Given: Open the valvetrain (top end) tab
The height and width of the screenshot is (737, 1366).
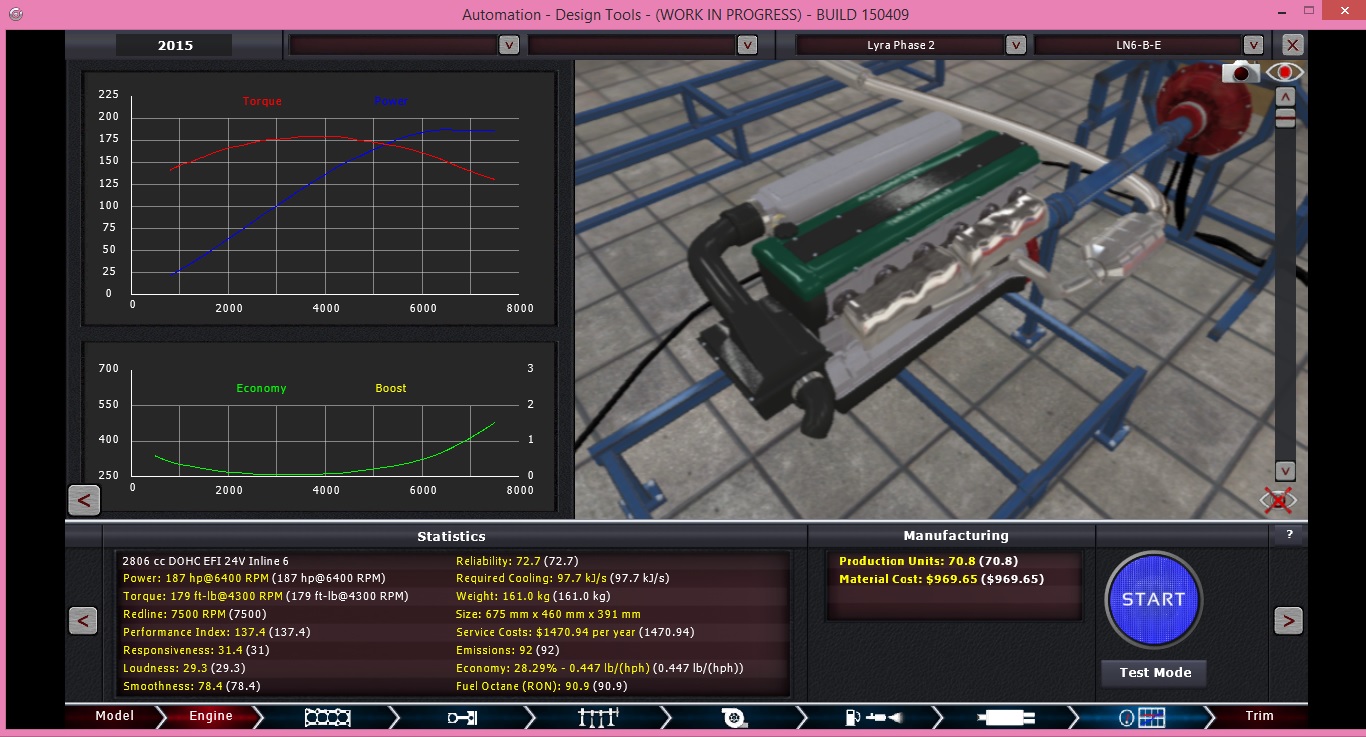Looking at the screenshot, I should (x=598, y=716).
